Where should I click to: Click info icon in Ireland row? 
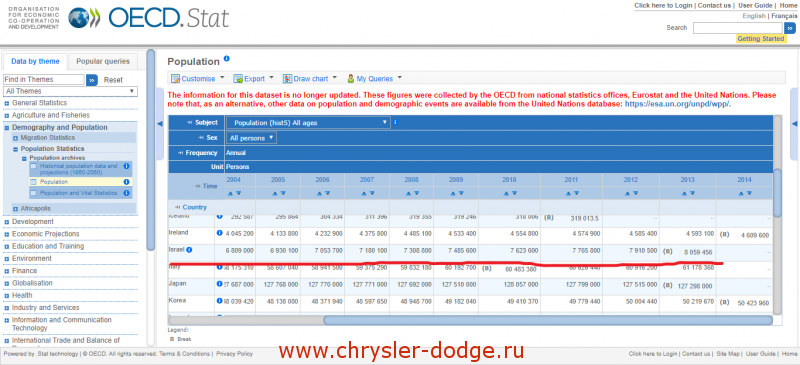pos(219,233)
